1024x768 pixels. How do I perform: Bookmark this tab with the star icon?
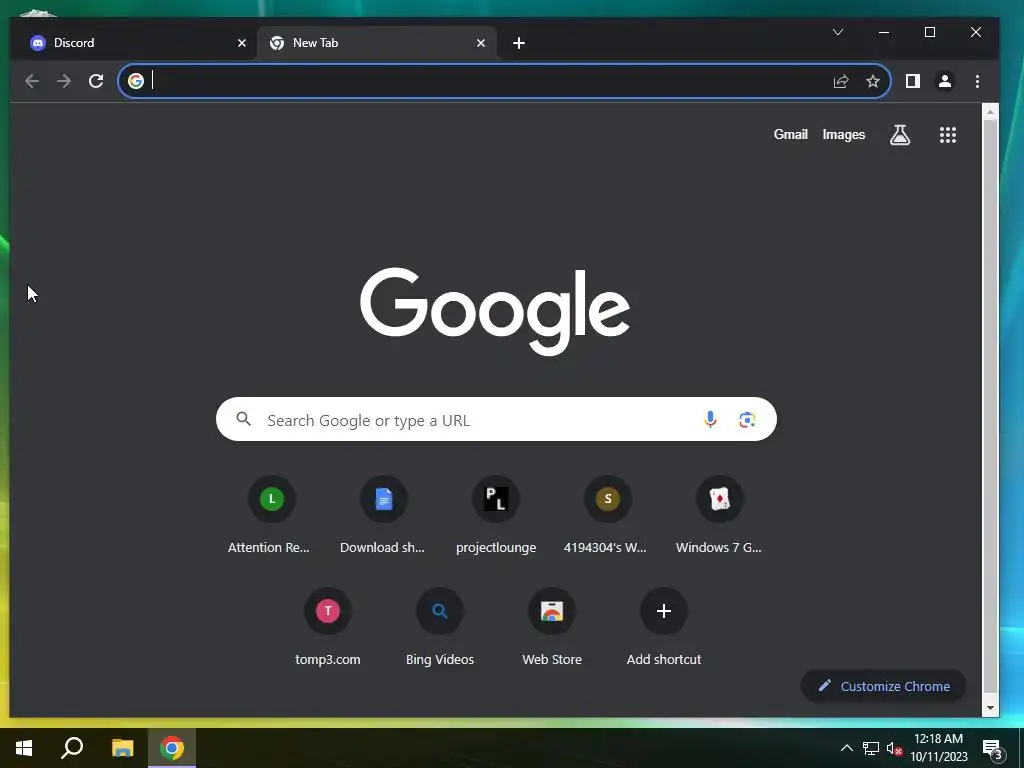(872, 81)
